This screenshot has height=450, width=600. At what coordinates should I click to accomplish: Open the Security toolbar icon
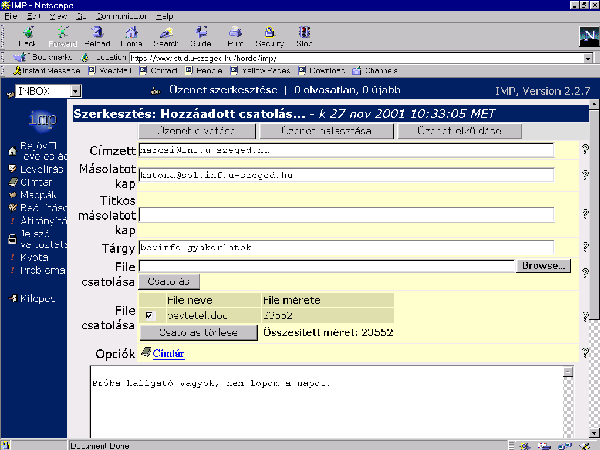[269, 34]
